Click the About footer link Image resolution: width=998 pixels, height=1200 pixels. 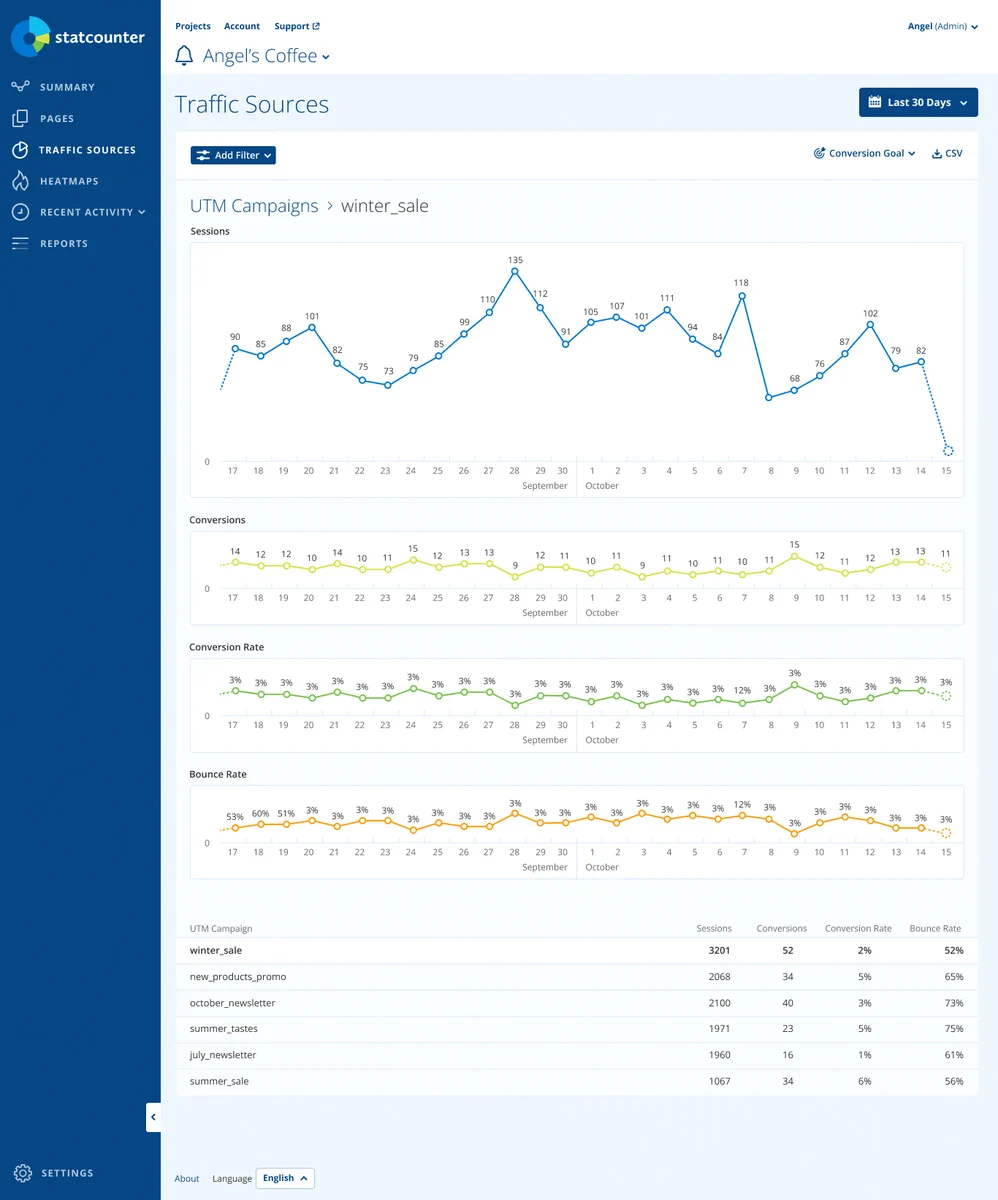(187, 1178)
